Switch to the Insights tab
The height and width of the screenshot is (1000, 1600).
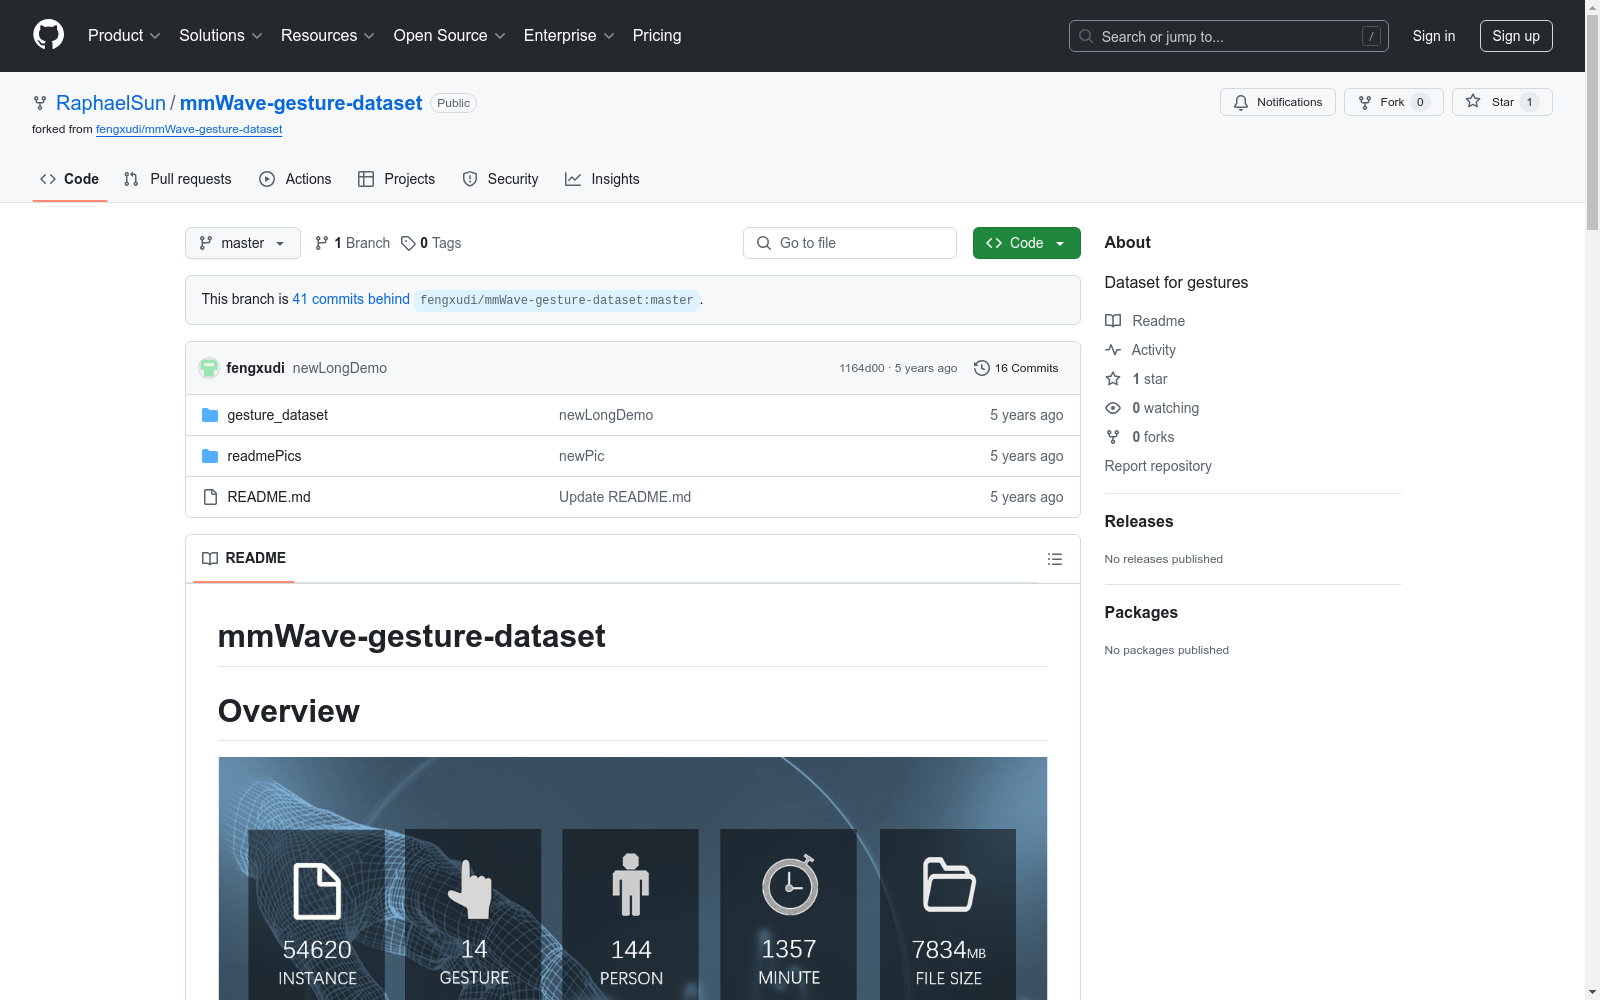[602, 179]
